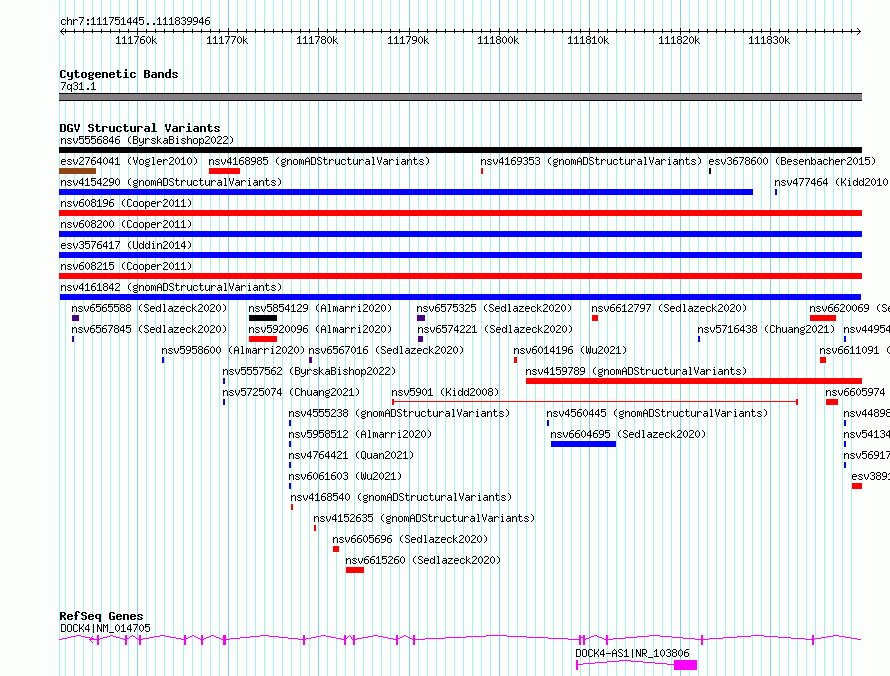Open nsv6615260 (Sedlazeck2020) label

[423, 560]
